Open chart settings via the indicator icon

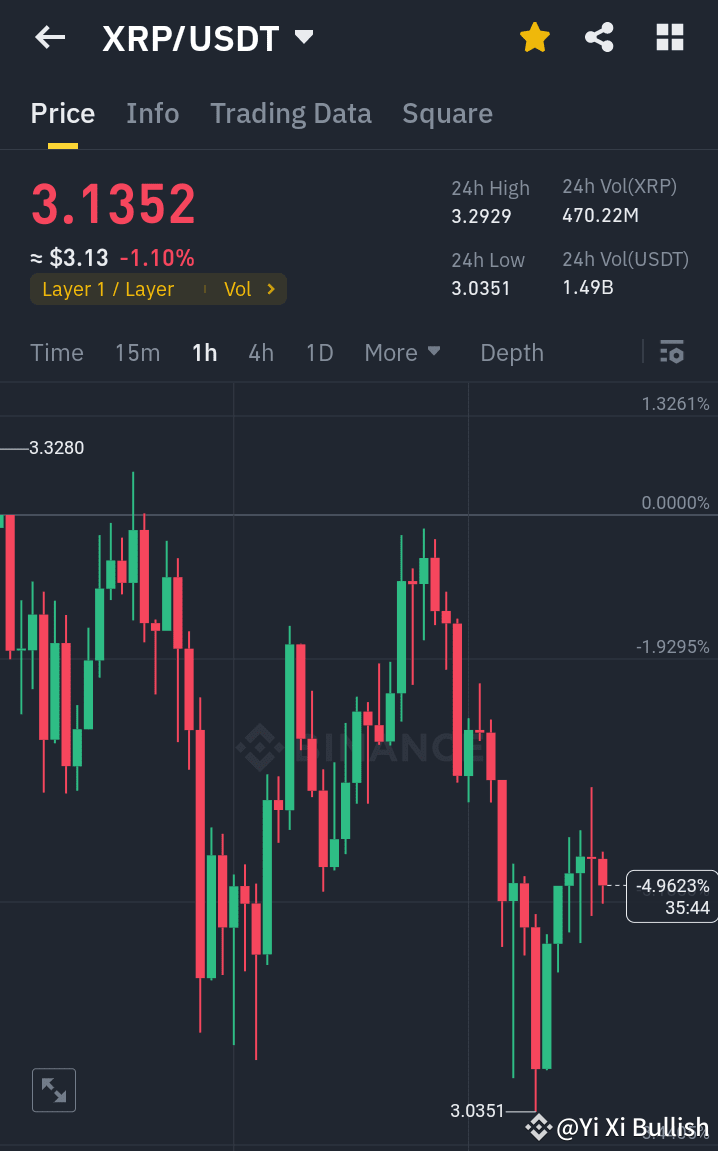pyautogui.click(x=671, y=352)
